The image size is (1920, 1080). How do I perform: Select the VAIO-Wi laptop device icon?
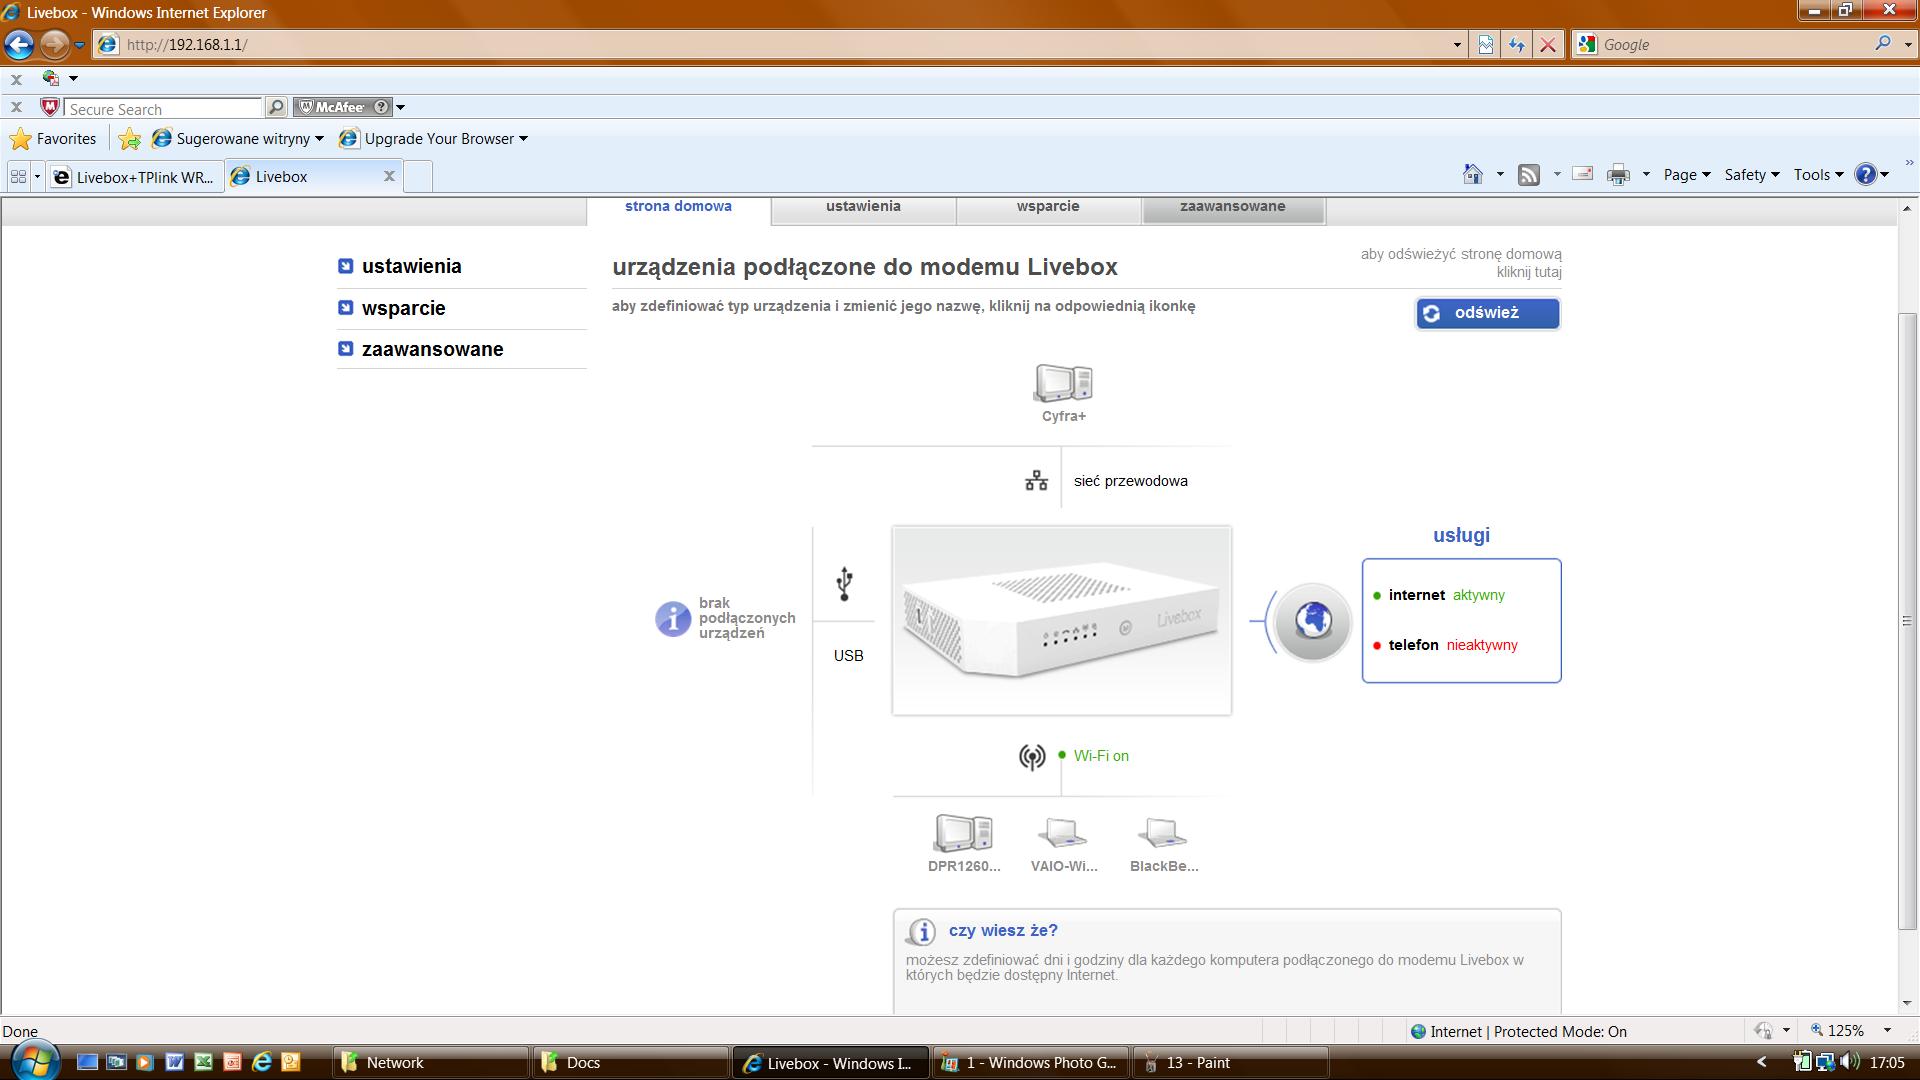point(1062,833)
